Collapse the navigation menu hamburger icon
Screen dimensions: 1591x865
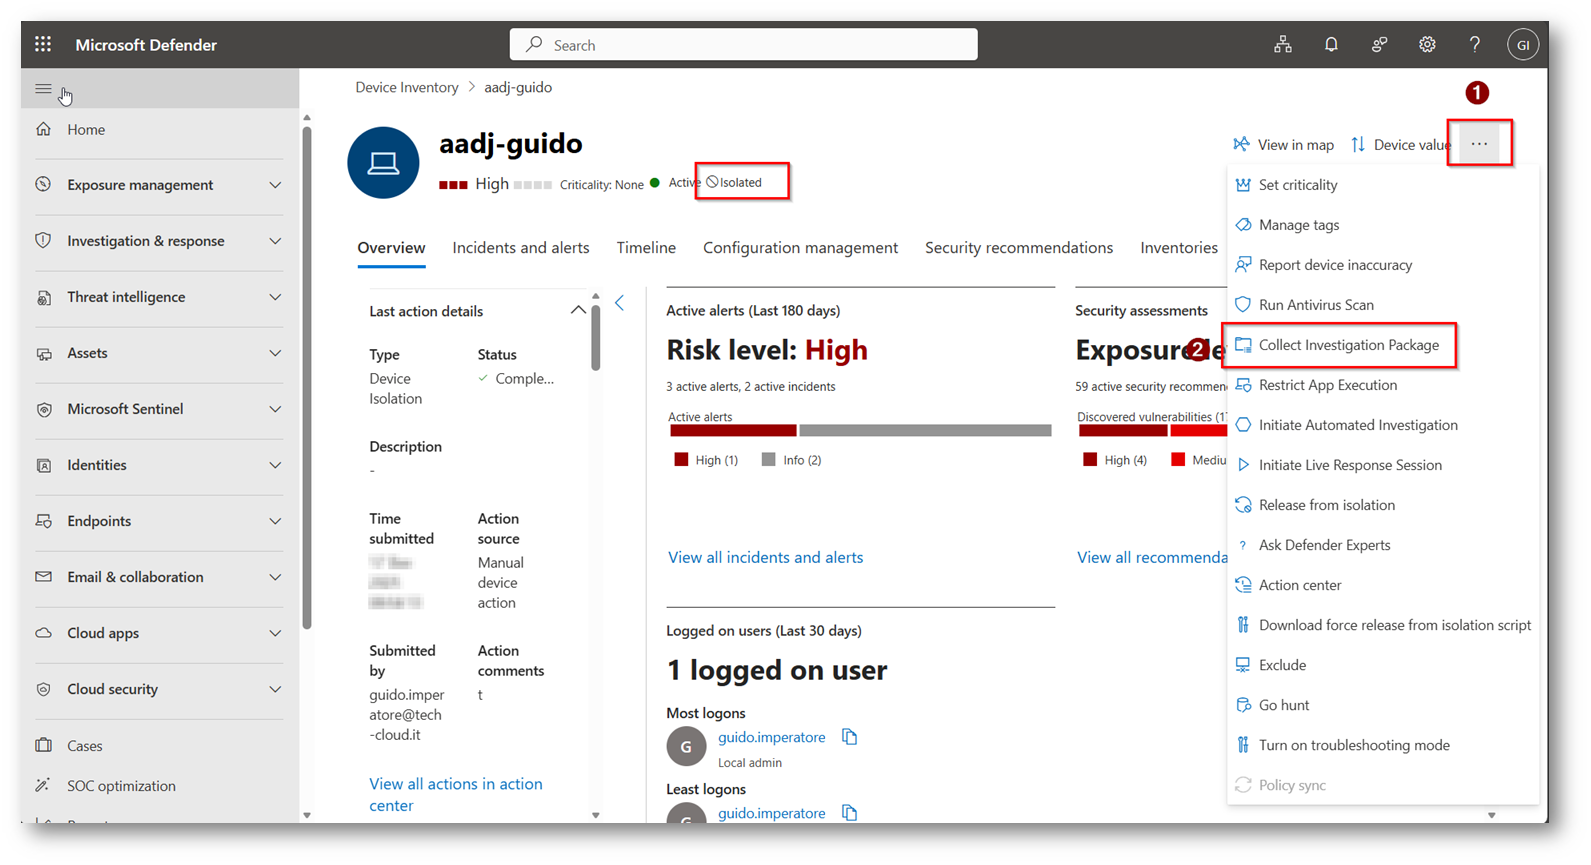click(43, 89)
